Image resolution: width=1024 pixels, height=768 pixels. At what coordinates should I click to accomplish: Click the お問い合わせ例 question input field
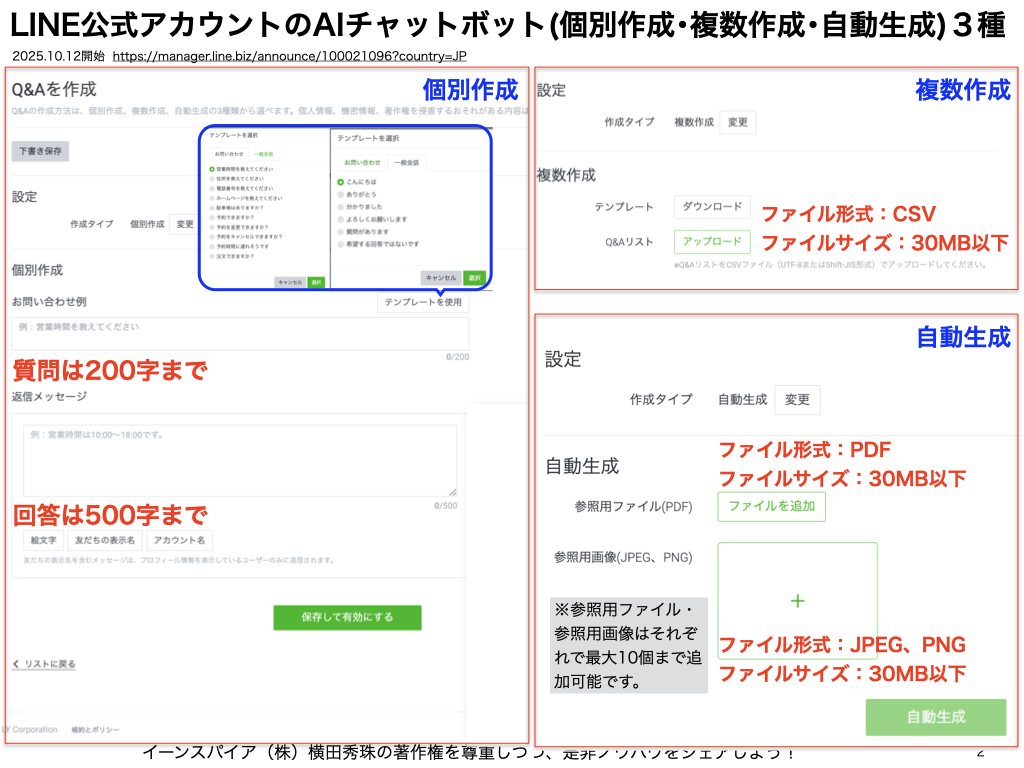[x=240, y=333]
